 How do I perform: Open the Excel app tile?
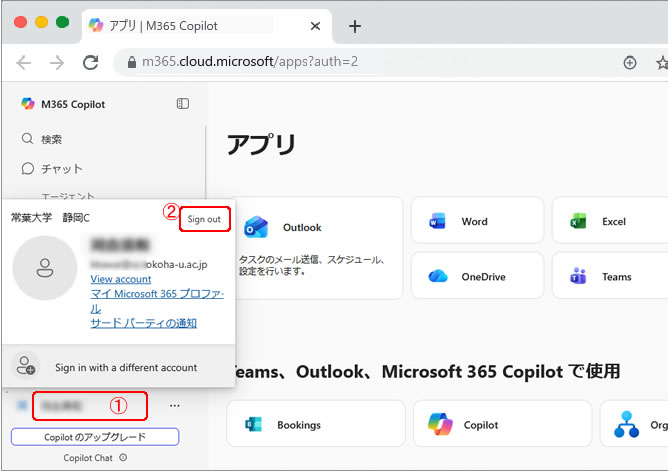(x=612, y=221)
